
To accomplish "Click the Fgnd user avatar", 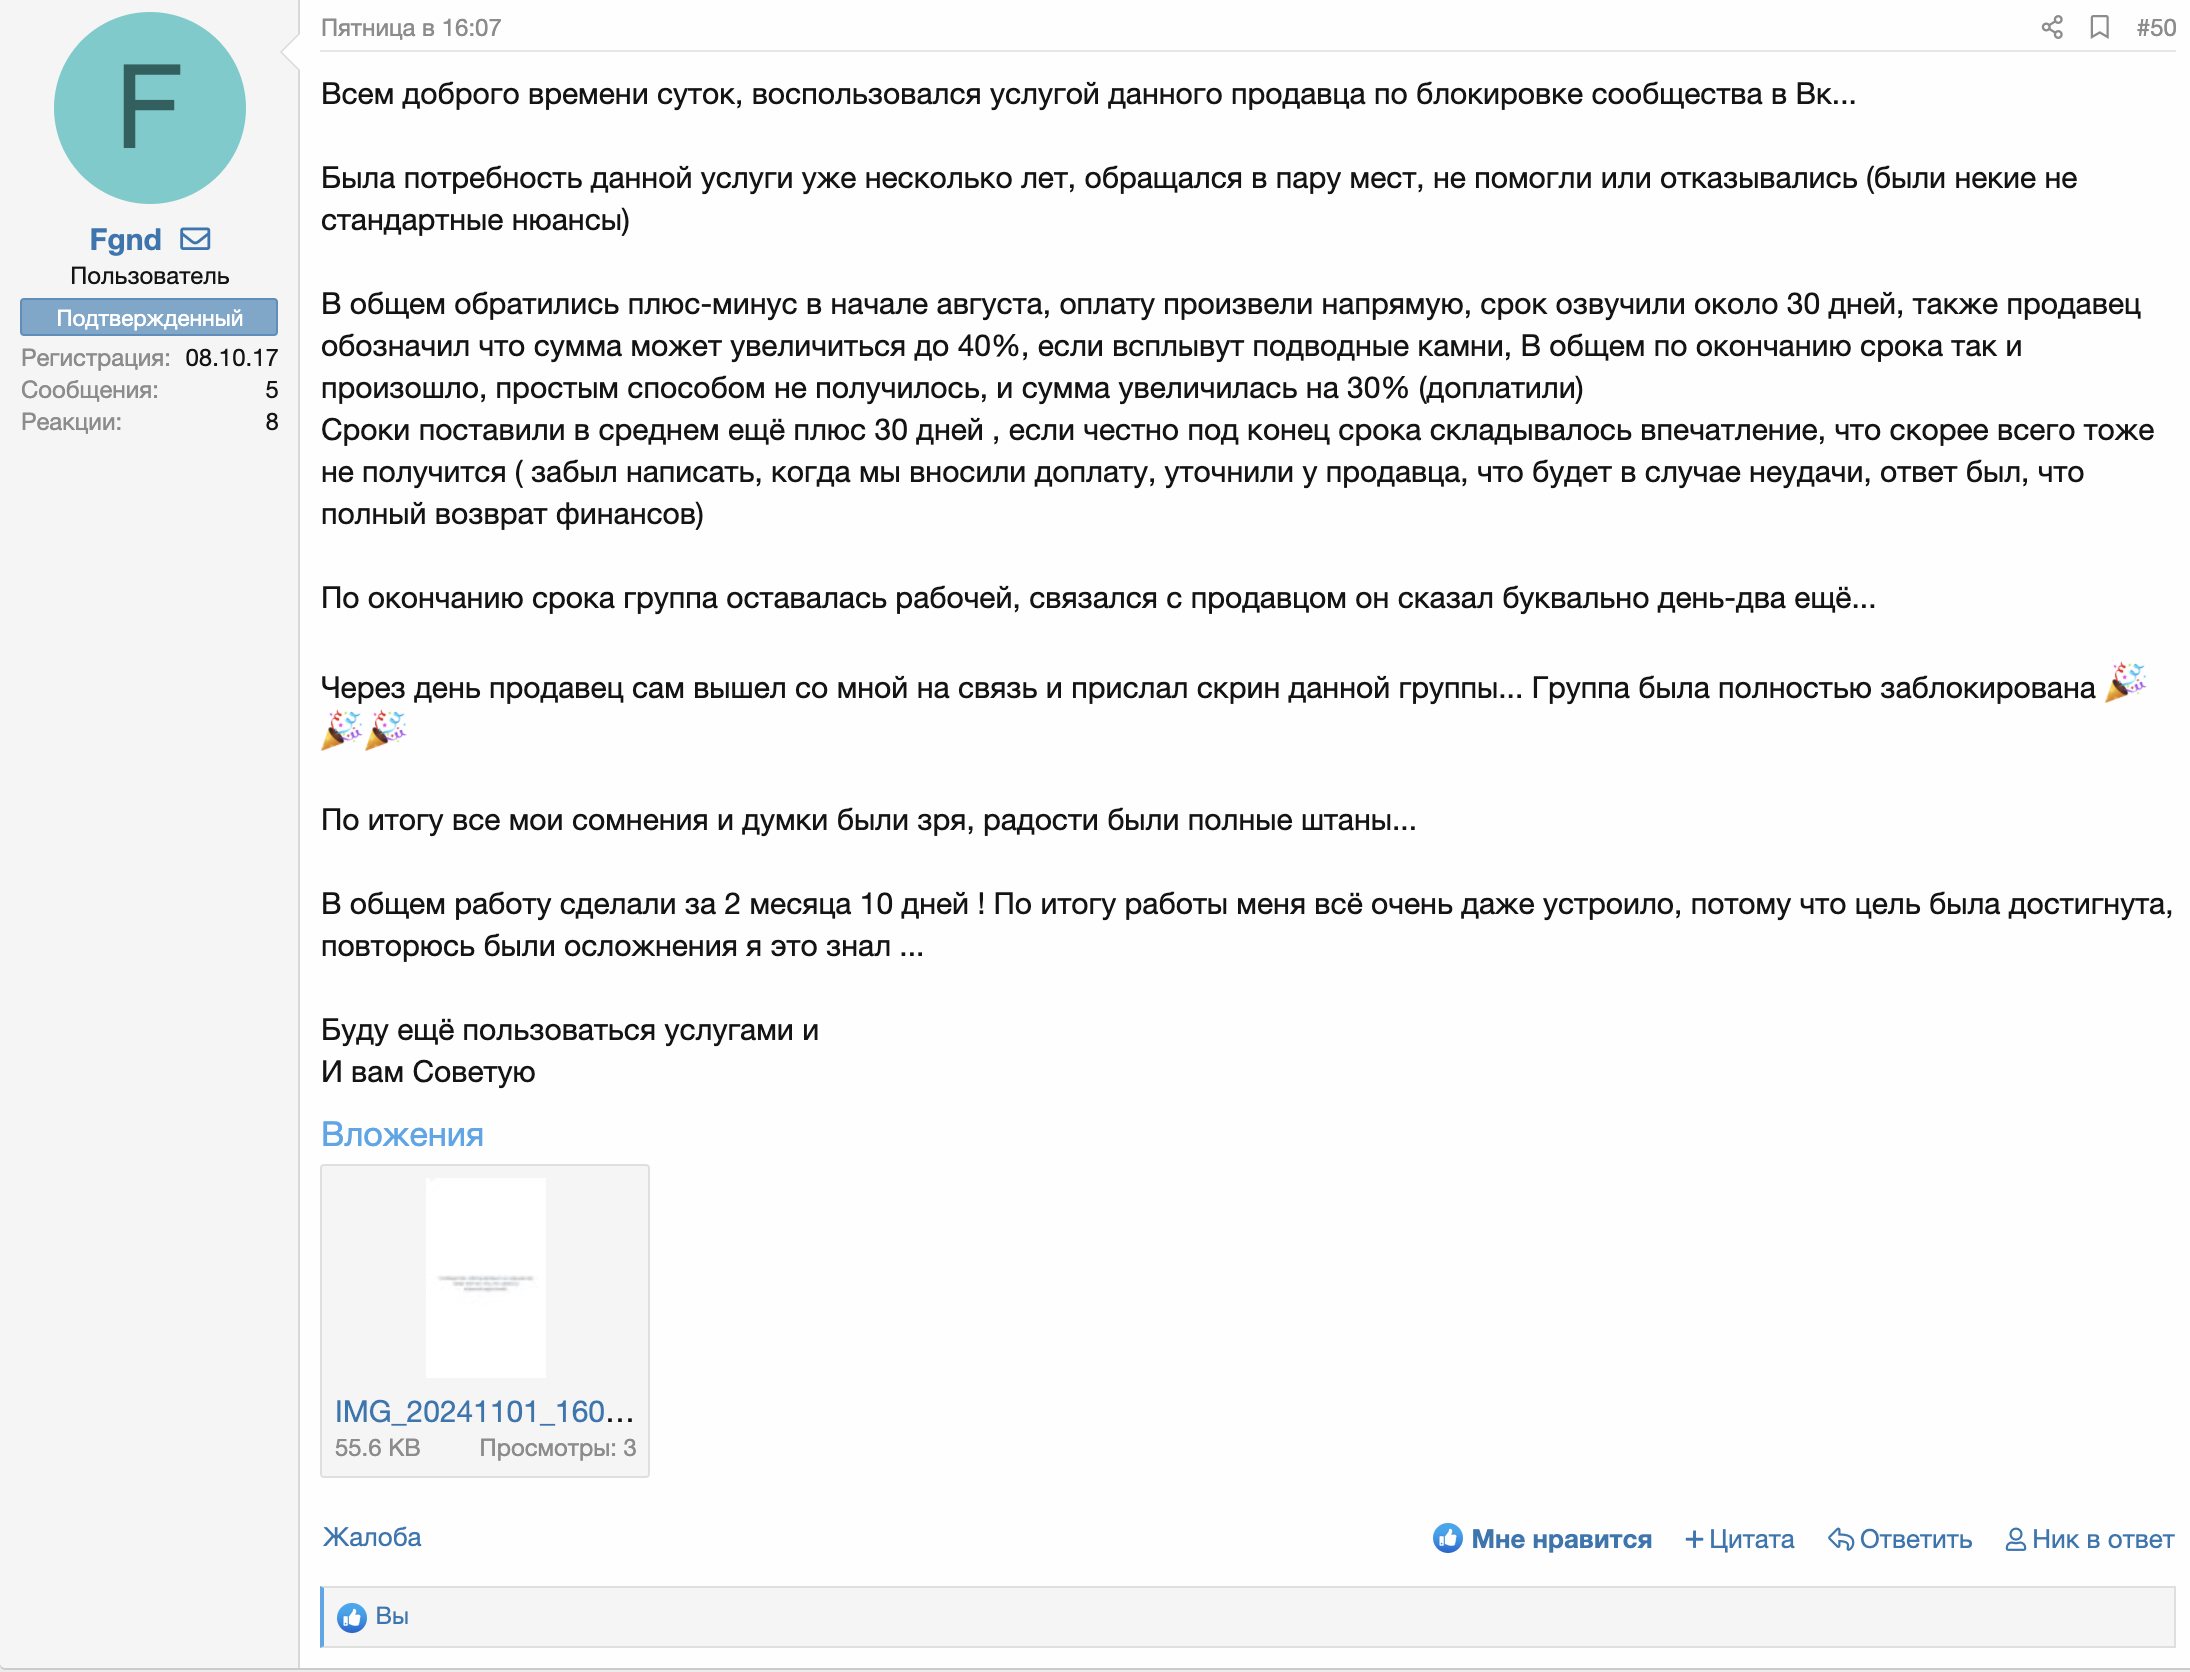I will (x=150, y=108).
